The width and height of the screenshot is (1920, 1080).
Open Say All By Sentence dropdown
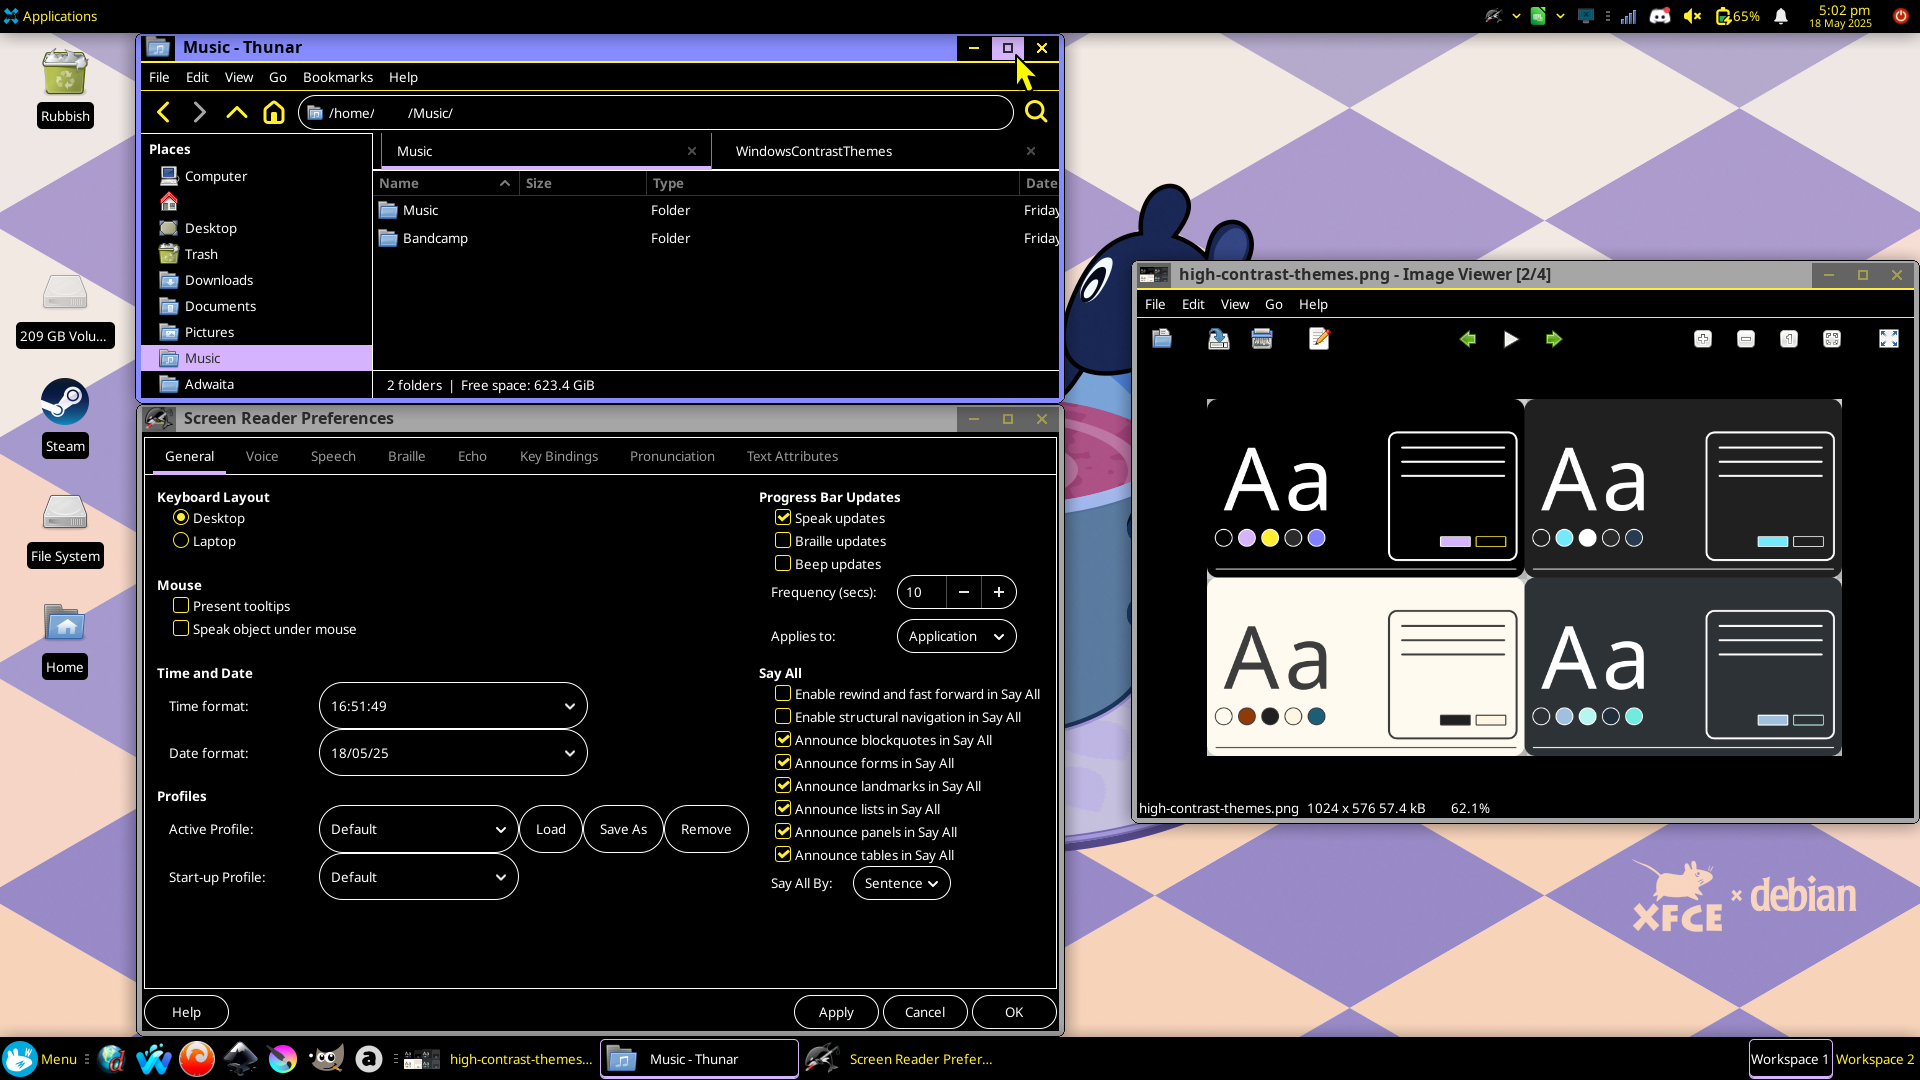pos(901,883)
